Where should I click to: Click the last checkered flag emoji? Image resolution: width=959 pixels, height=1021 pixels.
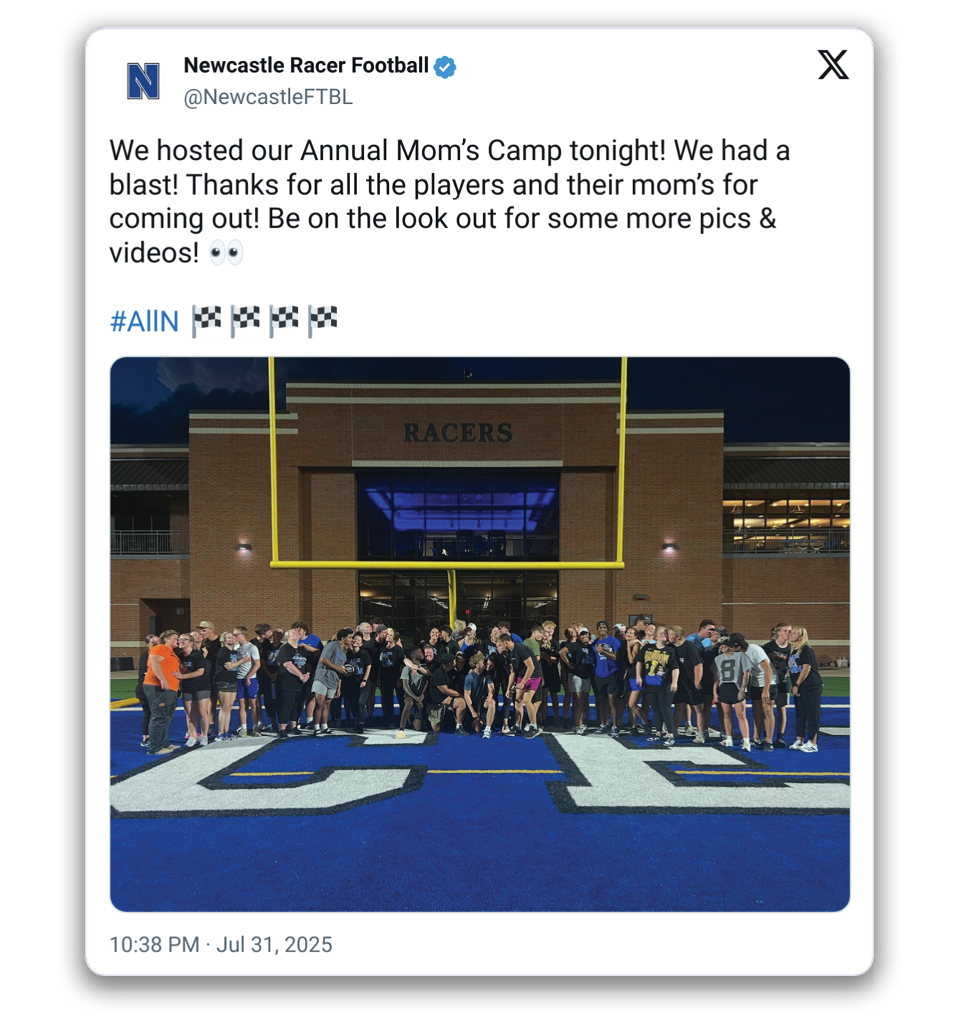click(x=322, y=321)
